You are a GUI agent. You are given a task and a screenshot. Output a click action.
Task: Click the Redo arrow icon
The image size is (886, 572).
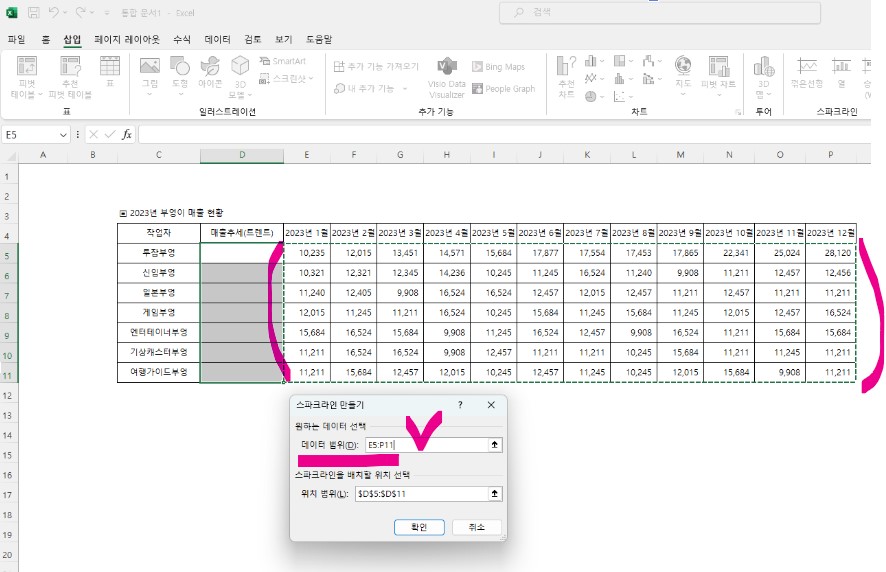coord(81,12)
